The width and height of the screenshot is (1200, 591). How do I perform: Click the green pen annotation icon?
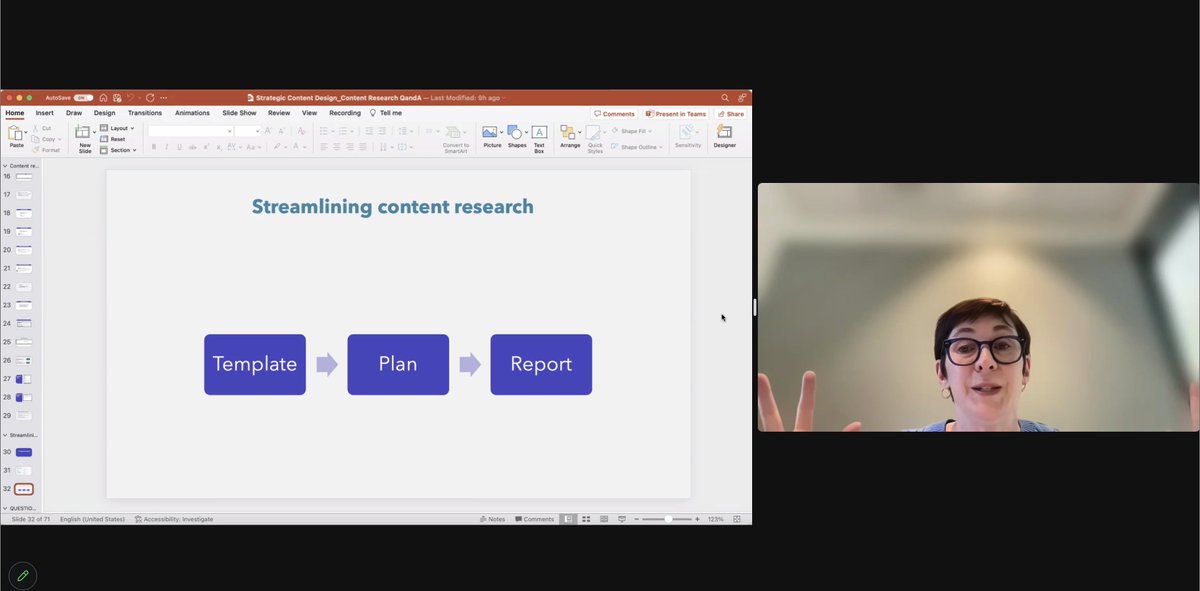[22, 576]
